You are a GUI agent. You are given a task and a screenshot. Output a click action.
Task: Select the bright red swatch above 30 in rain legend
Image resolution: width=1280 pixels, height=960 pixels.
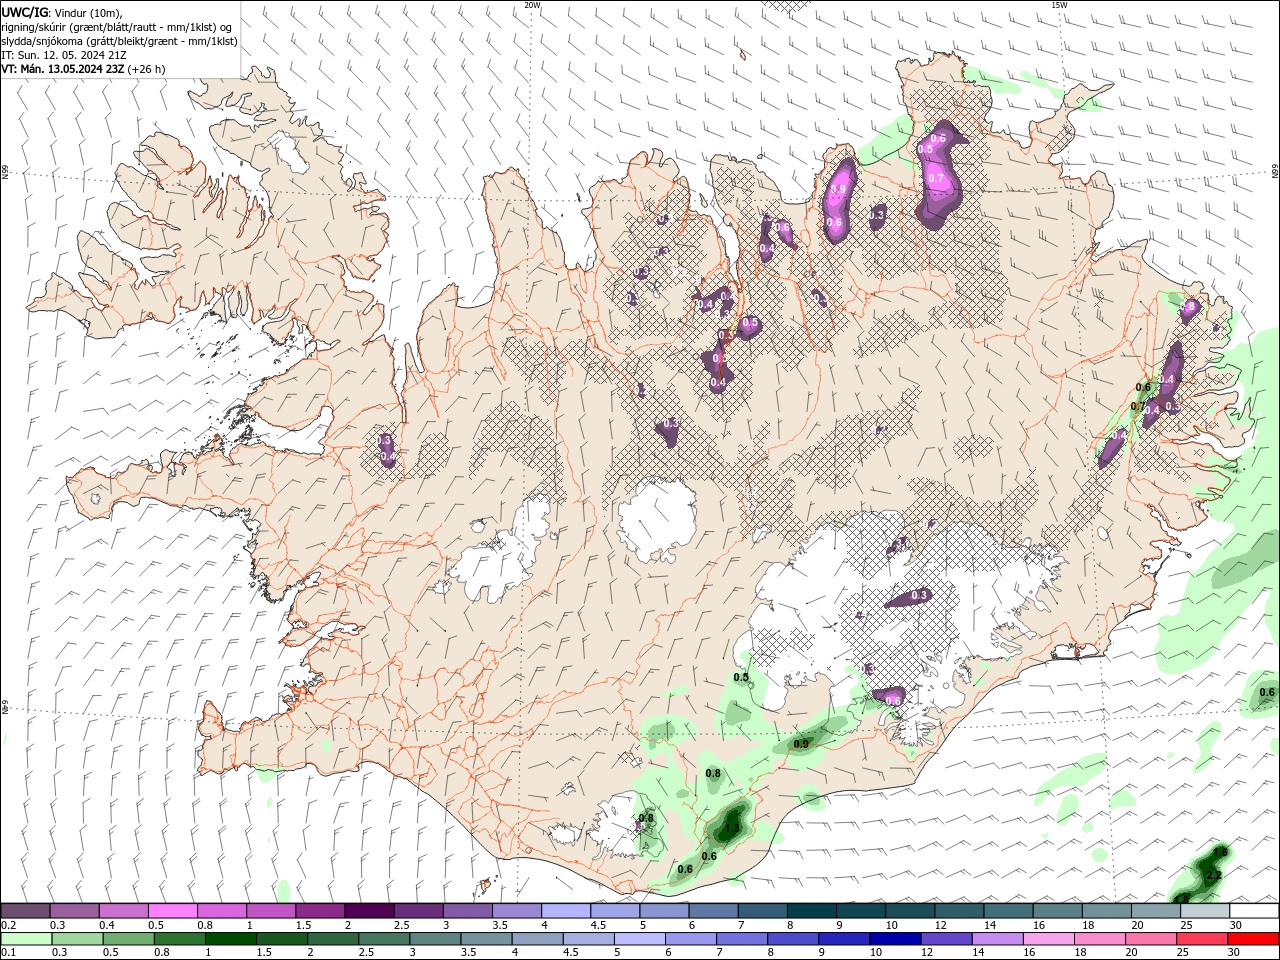[1253, 939]
